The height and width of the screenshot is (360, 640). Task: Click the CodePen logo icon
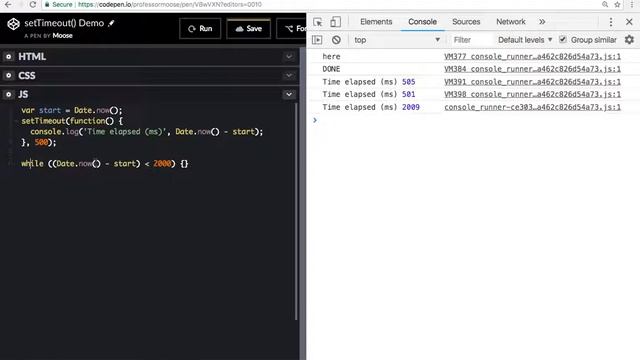pos(13,24)
